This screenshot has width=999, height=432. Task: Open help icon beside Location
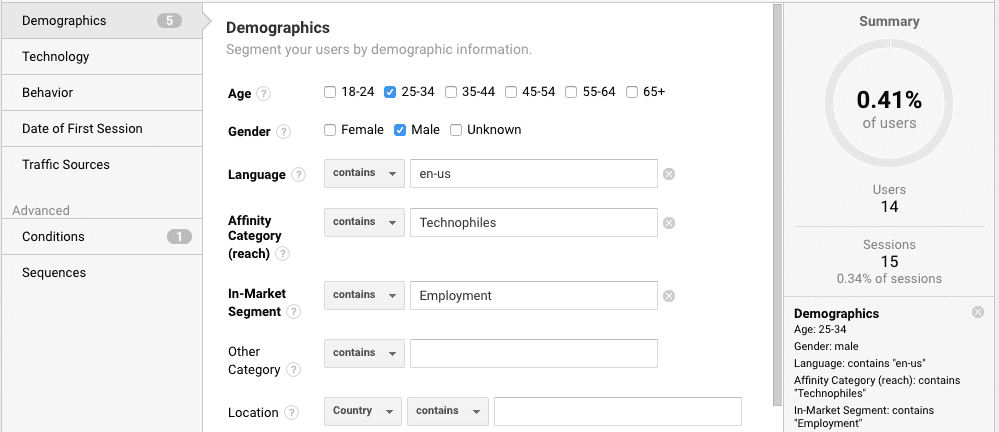291,413
